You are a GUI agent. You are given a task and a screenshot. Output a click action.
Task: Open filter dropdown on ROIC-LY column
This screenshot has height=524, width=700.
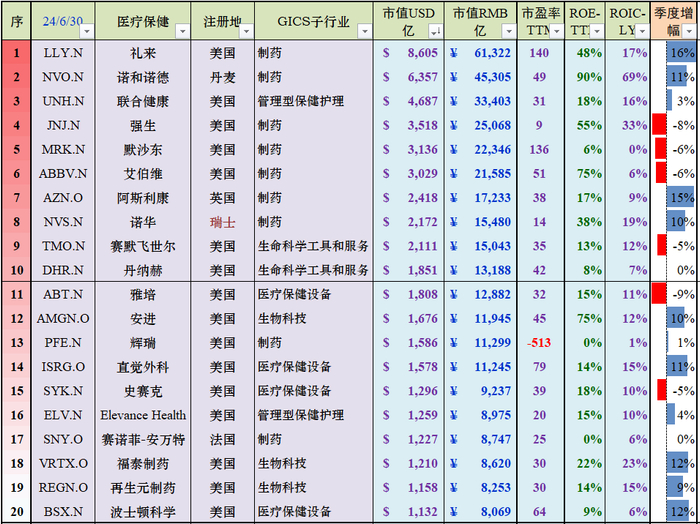(642, 31)
